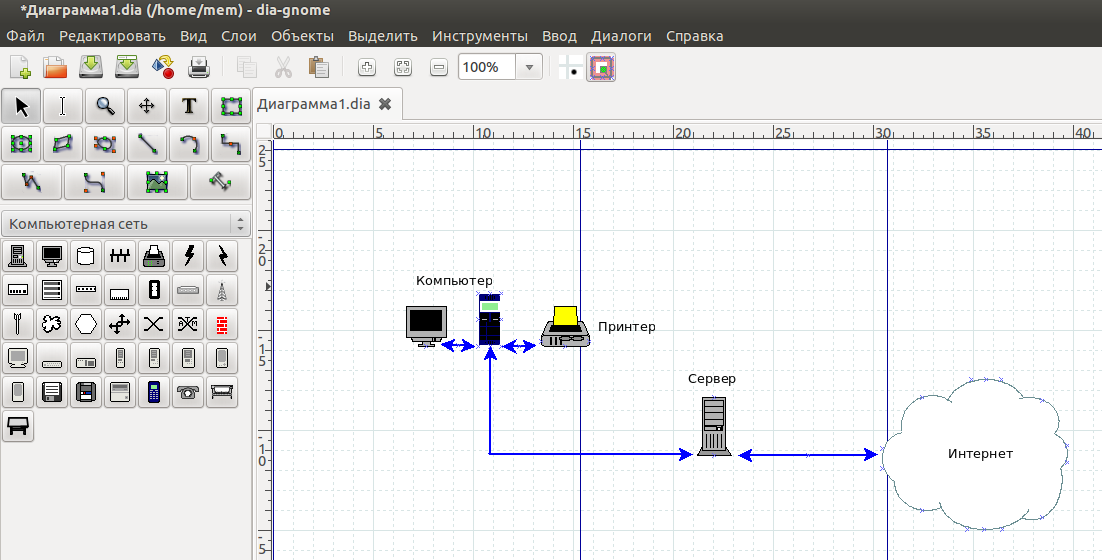Screen dimensions: 1102x560
Task: Select the Text T tool
Action: [189, 106]
